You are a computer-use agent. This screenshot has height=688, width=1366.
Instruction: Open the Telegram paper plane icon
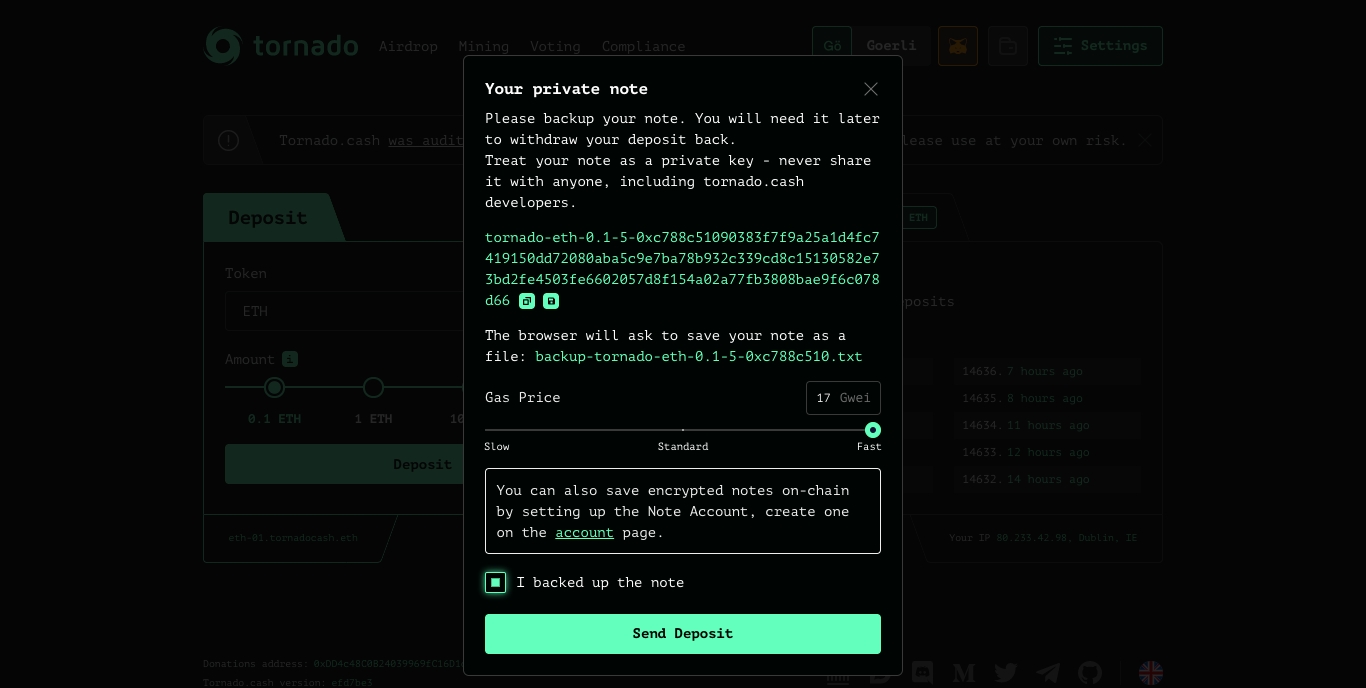1048,673
